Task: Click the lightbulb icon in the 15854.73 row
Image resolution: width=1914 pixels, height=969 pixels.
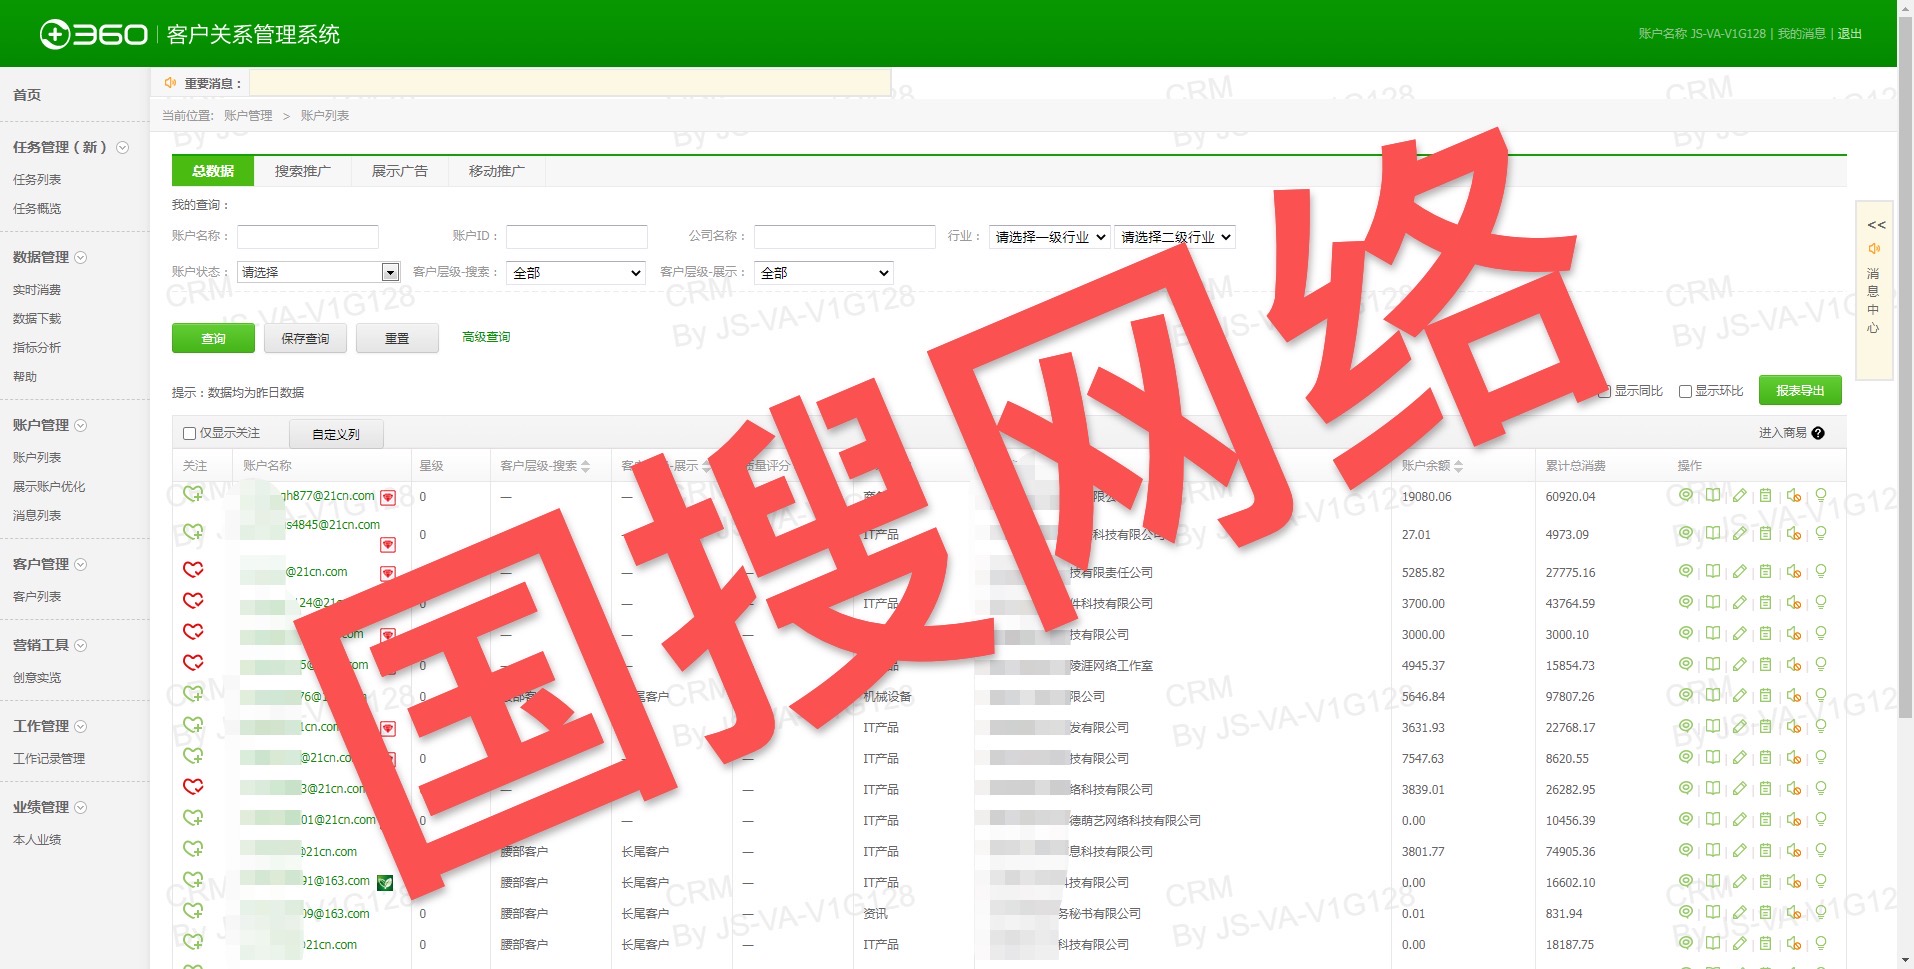Action: click(1821, 664)
